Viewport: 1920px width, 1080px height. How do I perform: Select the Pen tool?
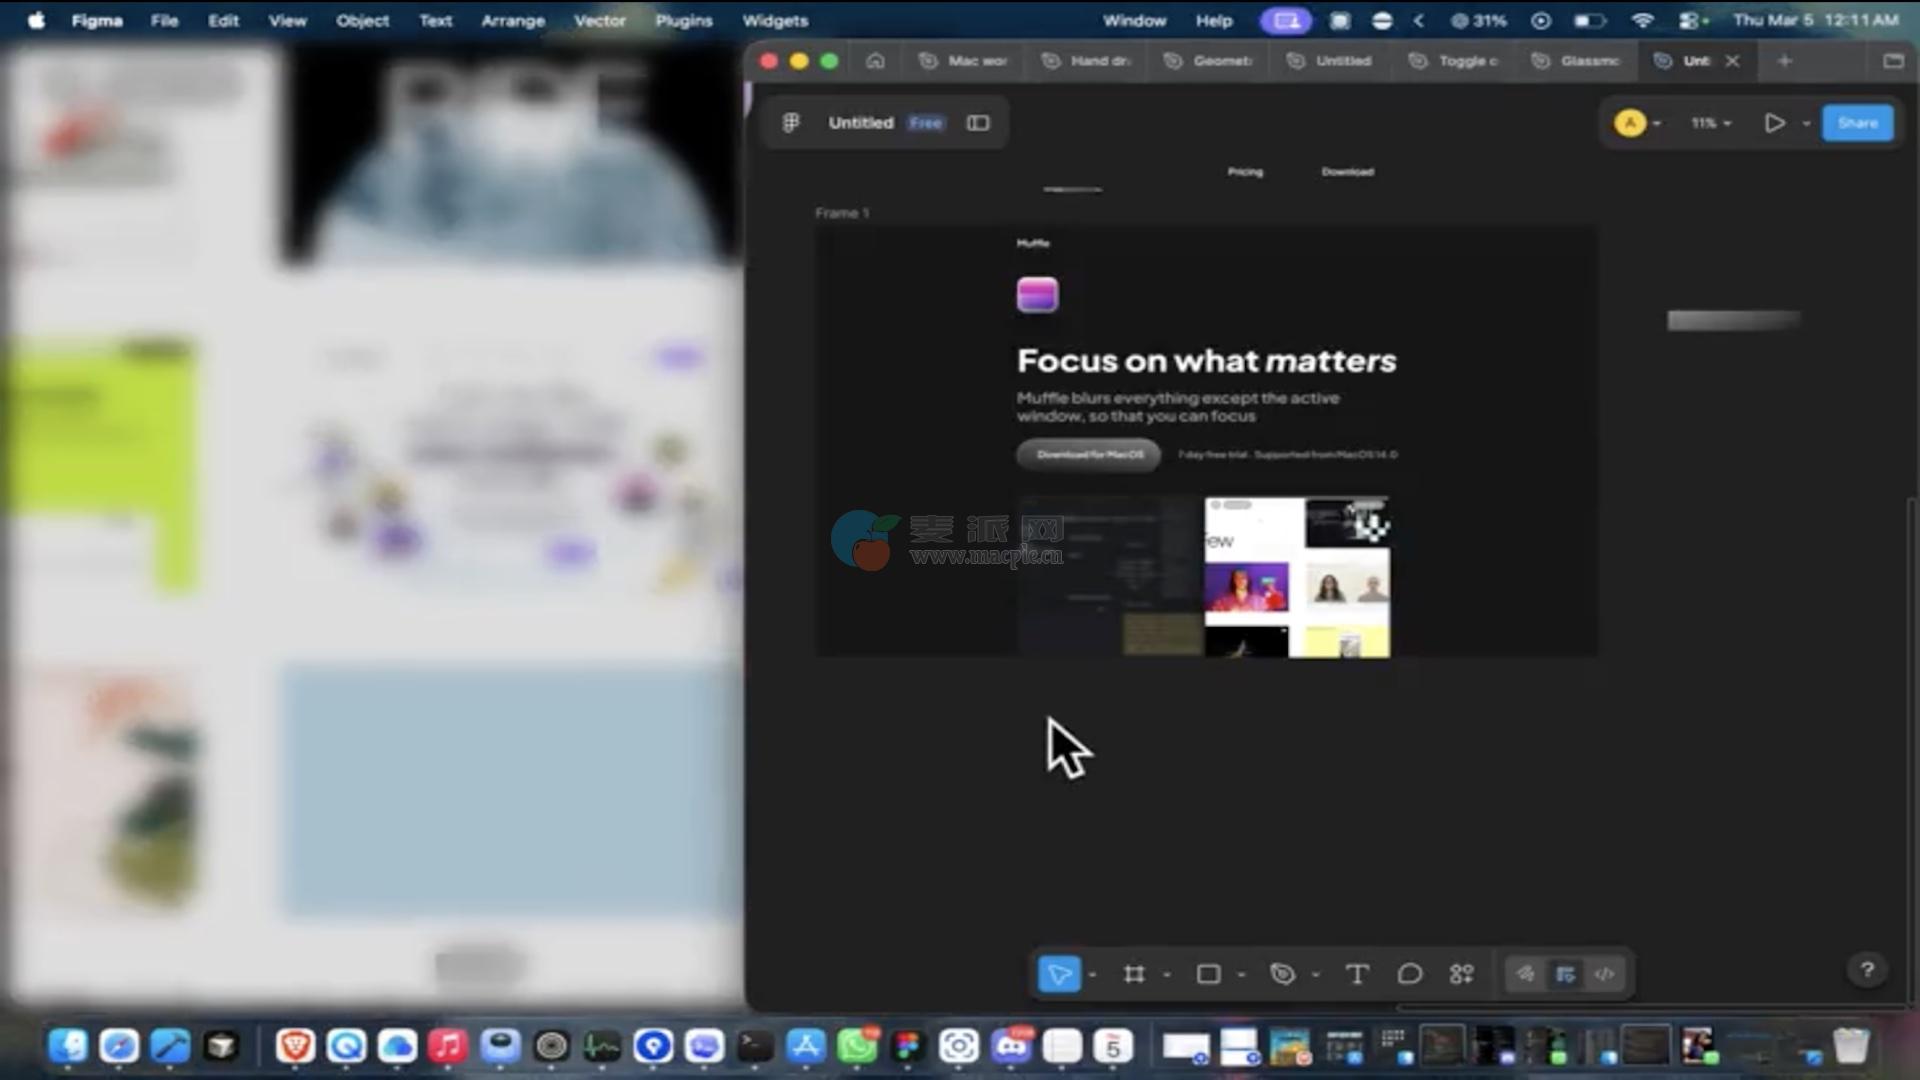[1283, 974]
